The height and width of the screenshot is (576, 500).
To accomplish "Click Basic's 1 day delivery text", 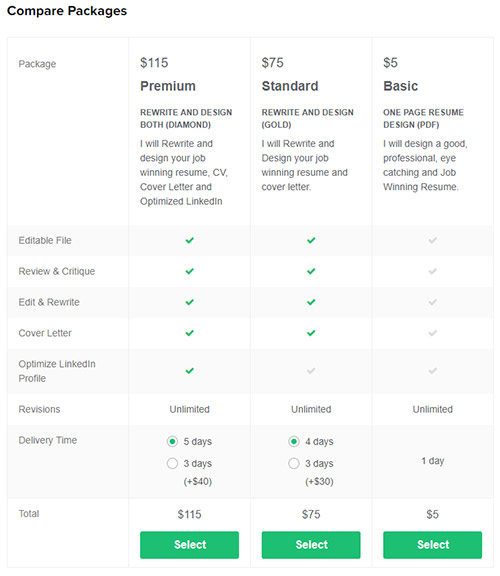I will [x=433, y=461].
